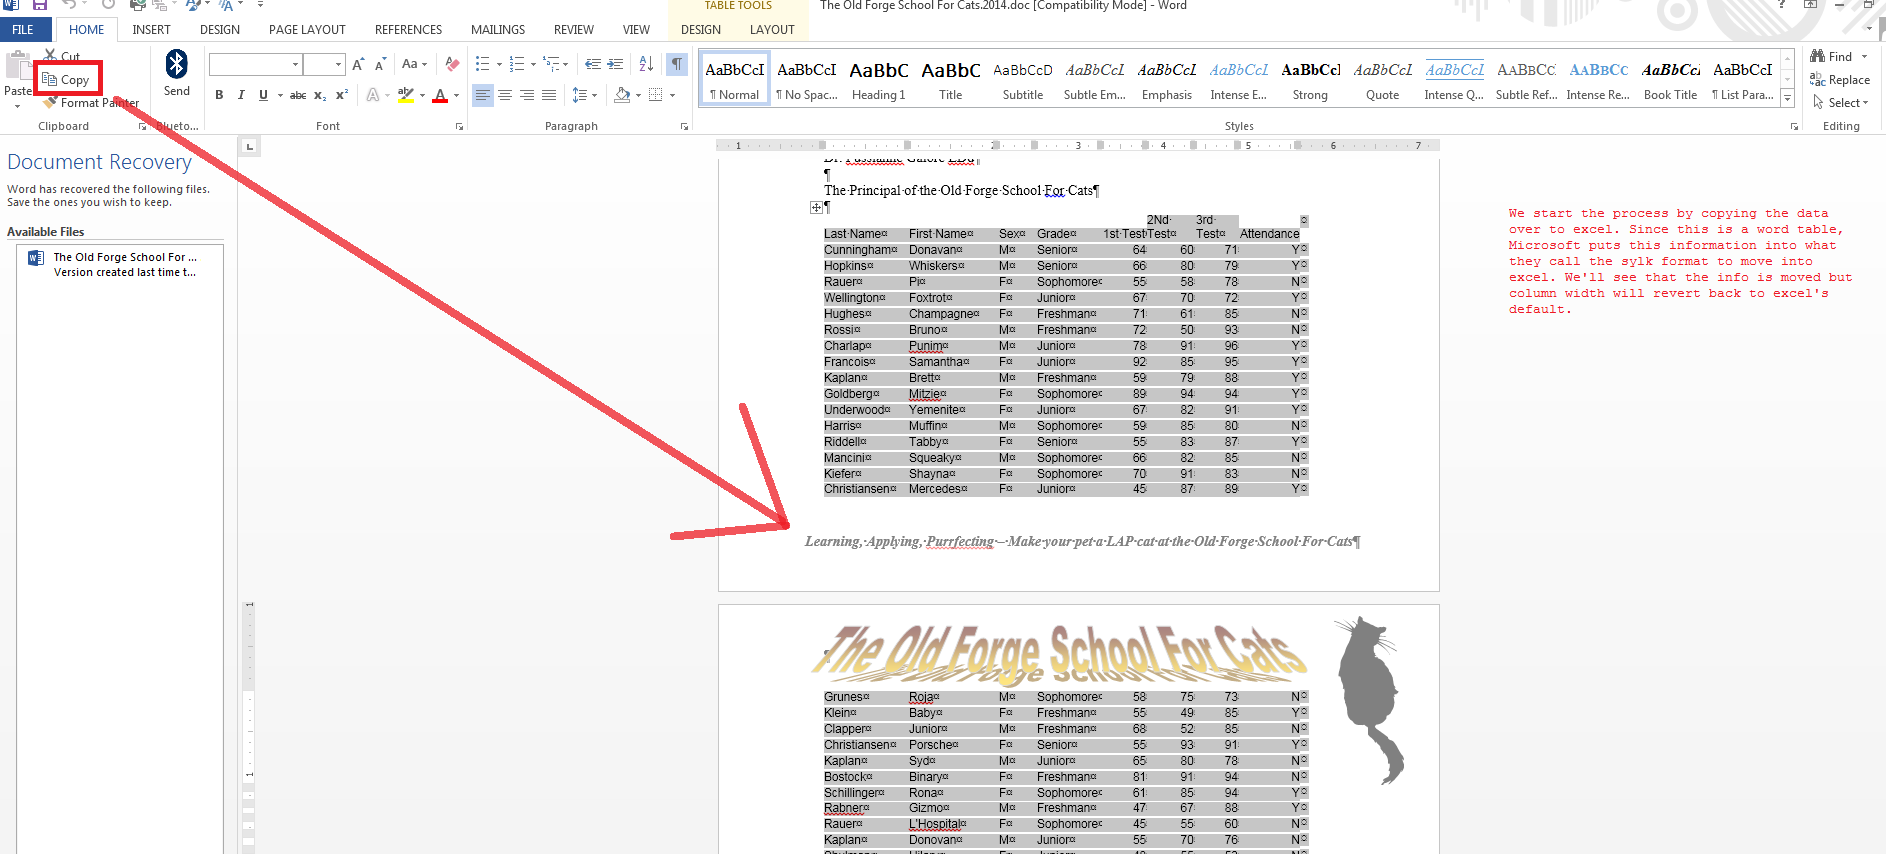1886x854 pixels.
Task: Click Replace in Editing group
Action: pyautogui.click(x=1840, y=80)
